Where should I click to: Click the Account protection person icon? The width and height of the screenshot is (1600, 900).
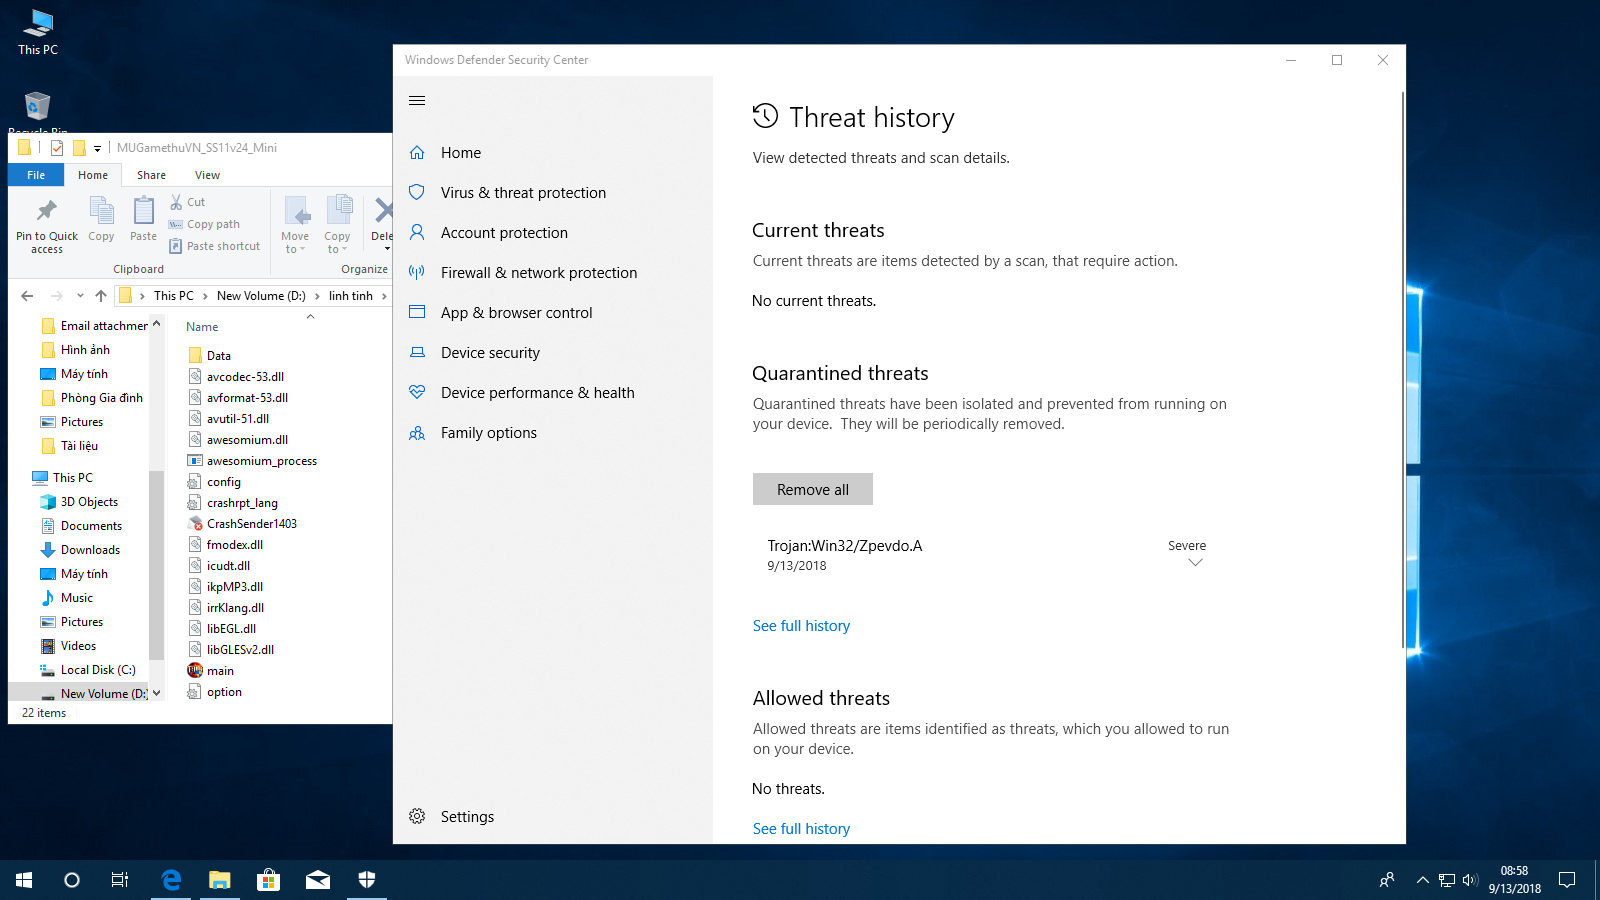click(417, 233)
